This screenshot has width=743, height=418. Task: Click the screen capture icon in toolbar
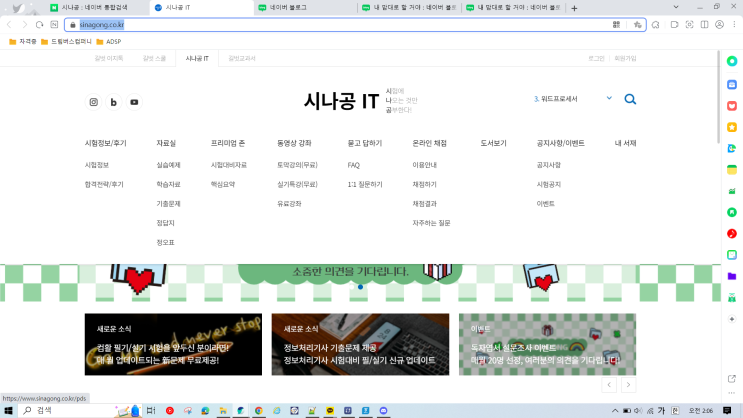(689, 25)
